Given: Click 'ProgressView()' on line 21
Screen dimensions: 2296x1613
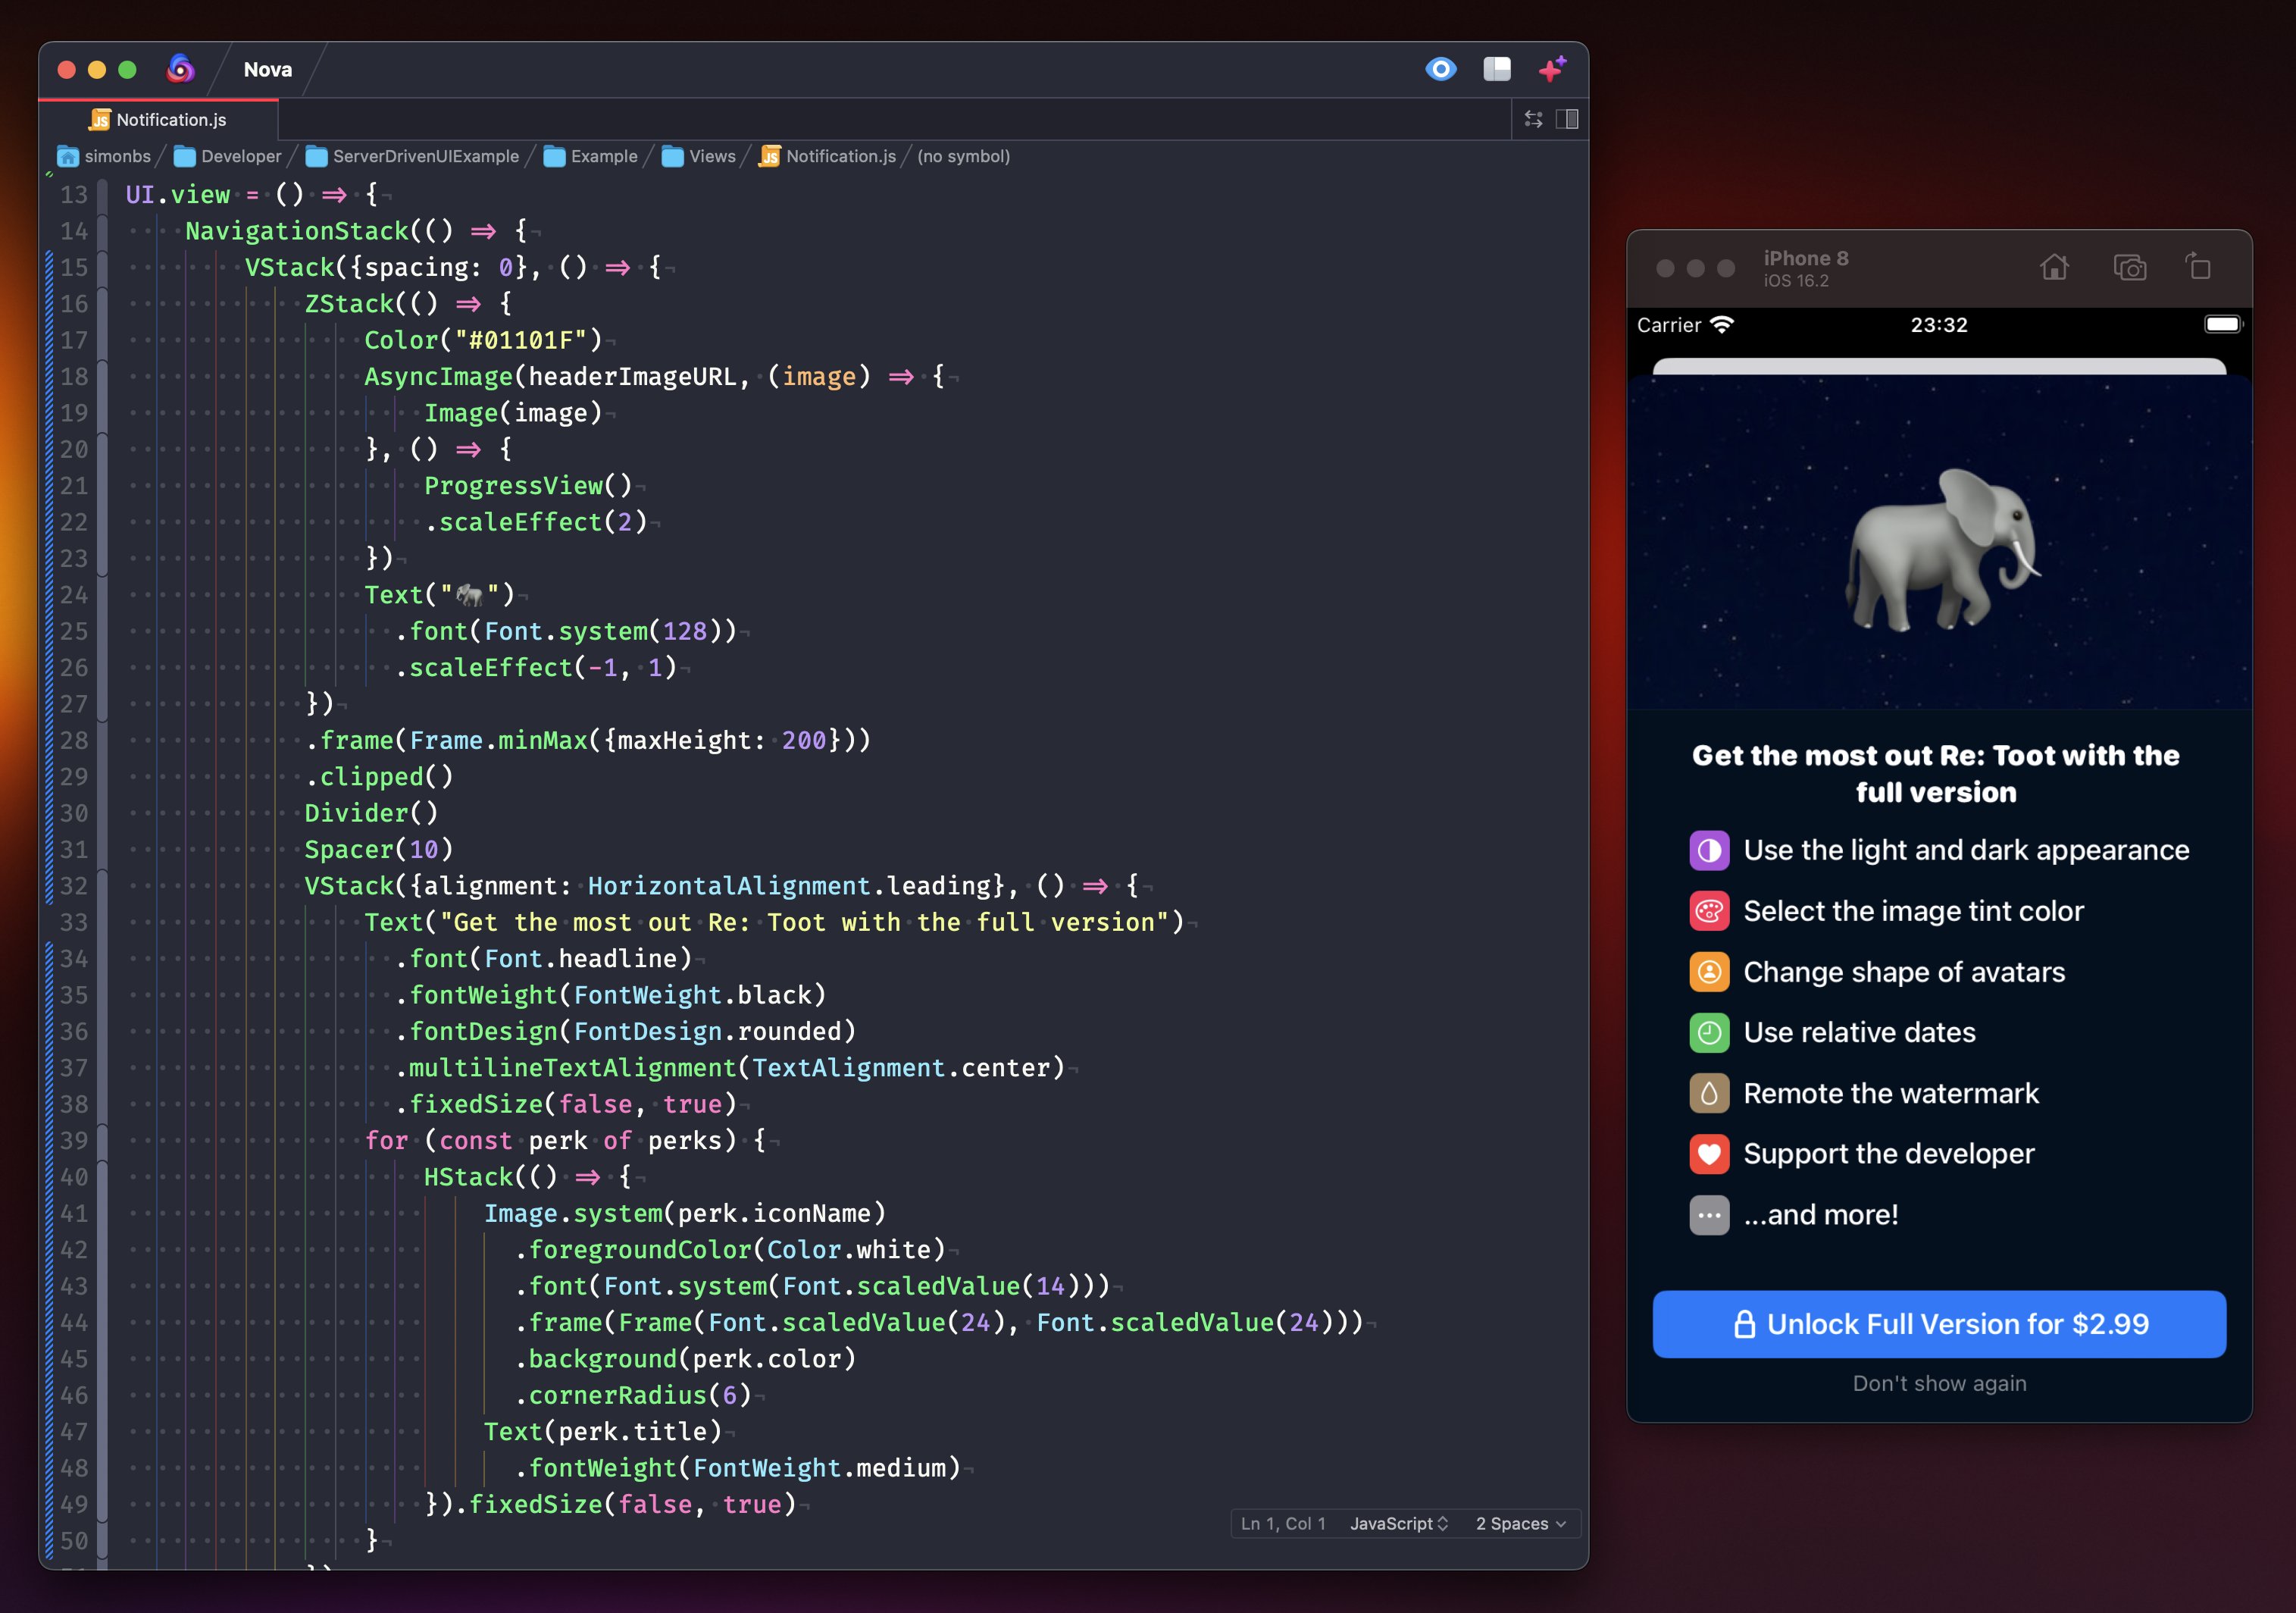Looking at the screenshot, I should tap(528, 486).
